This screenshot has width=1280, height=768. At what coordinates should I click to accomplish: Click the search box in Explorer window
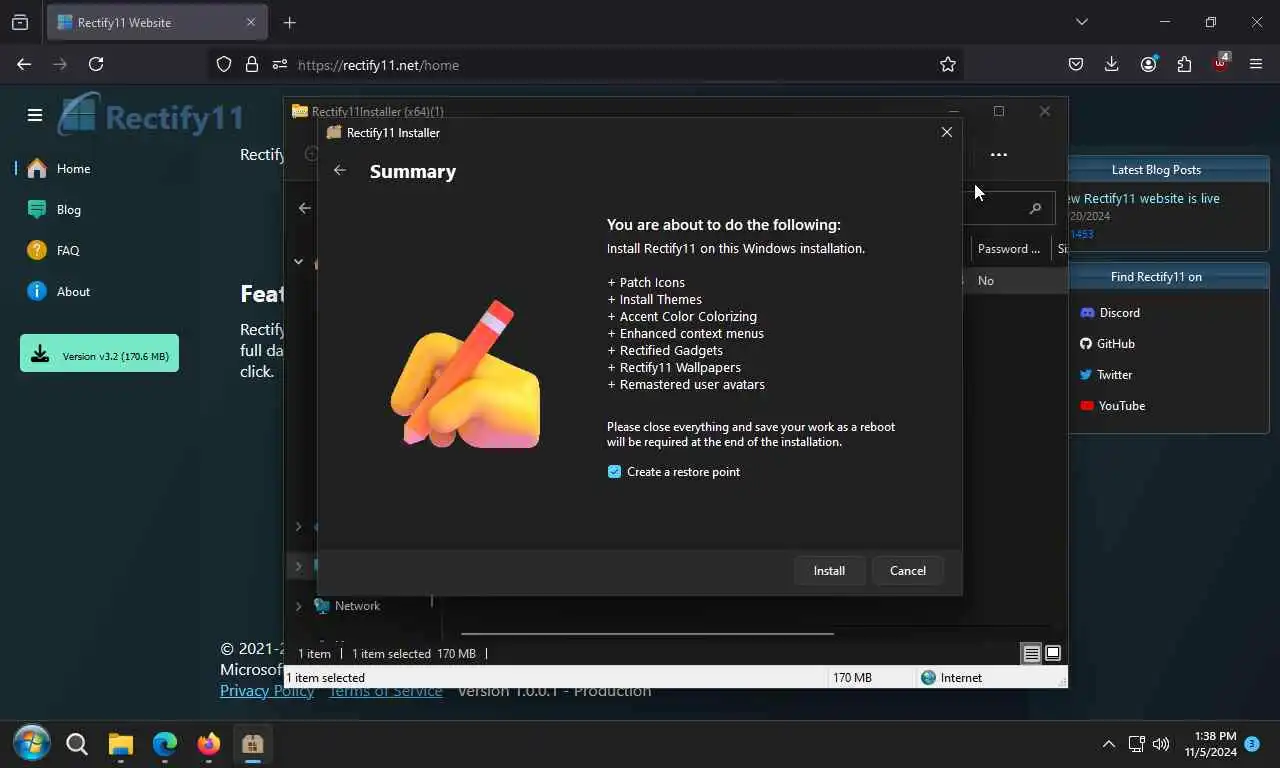pos(1008,208)
